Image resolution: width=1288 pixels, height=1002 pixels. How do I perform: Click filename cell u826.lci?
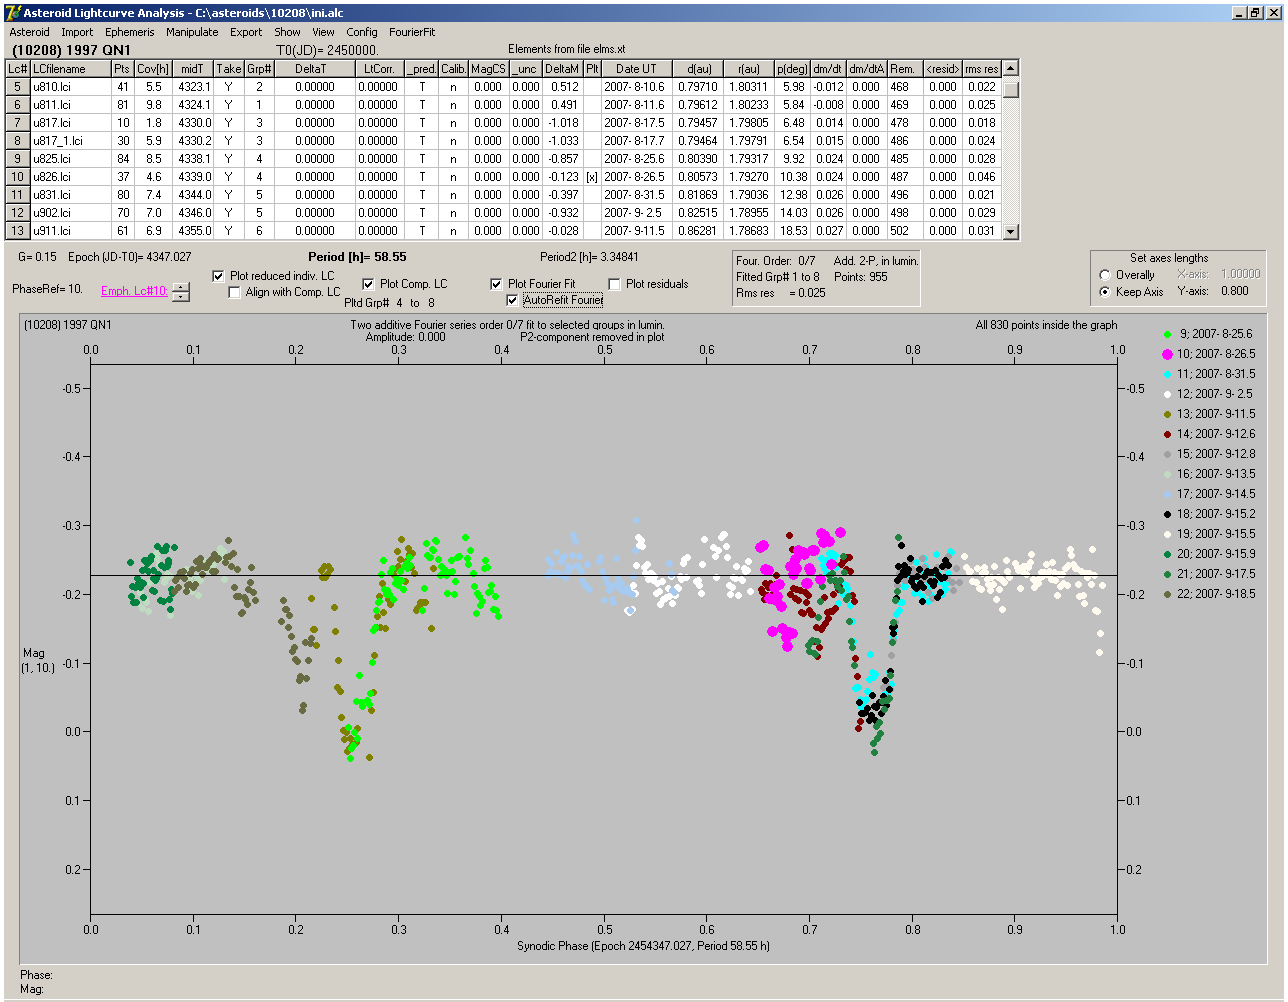(x=70, y=177)
